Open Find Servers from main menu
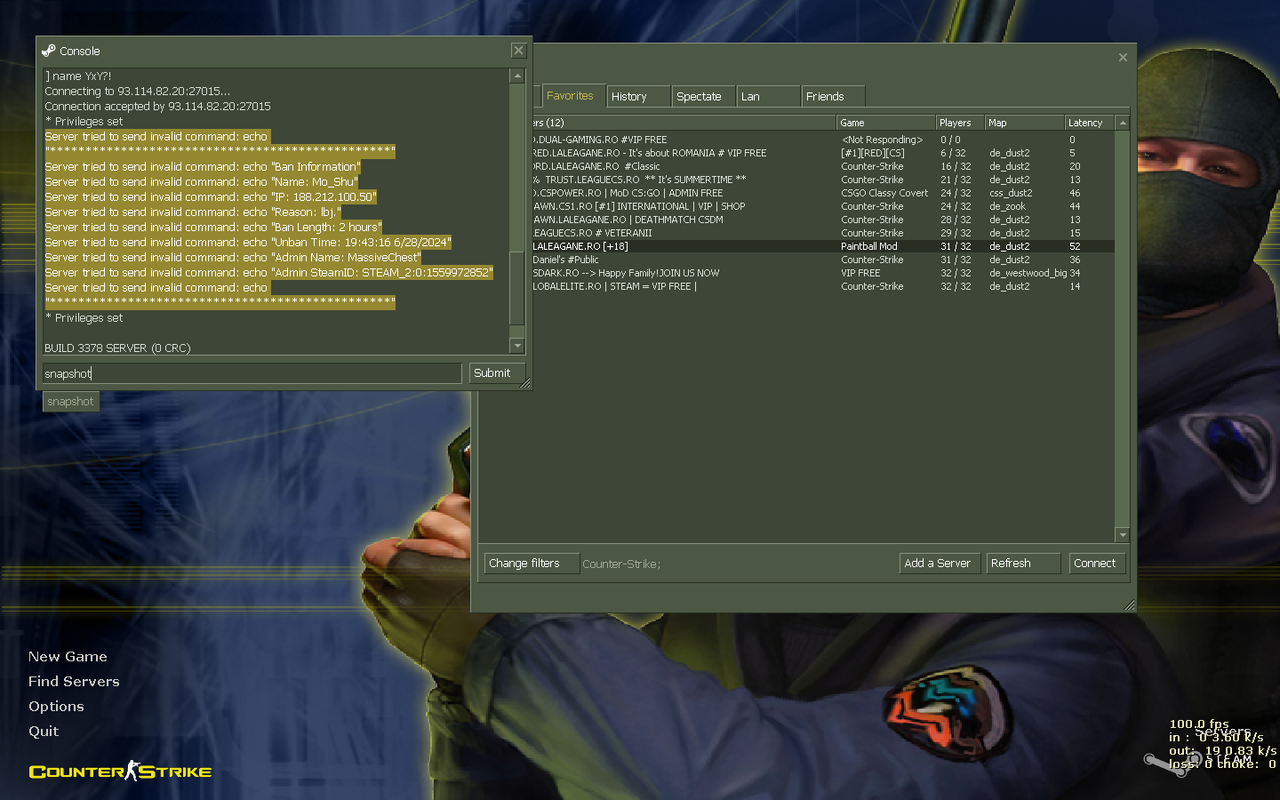 click(74, 682)
